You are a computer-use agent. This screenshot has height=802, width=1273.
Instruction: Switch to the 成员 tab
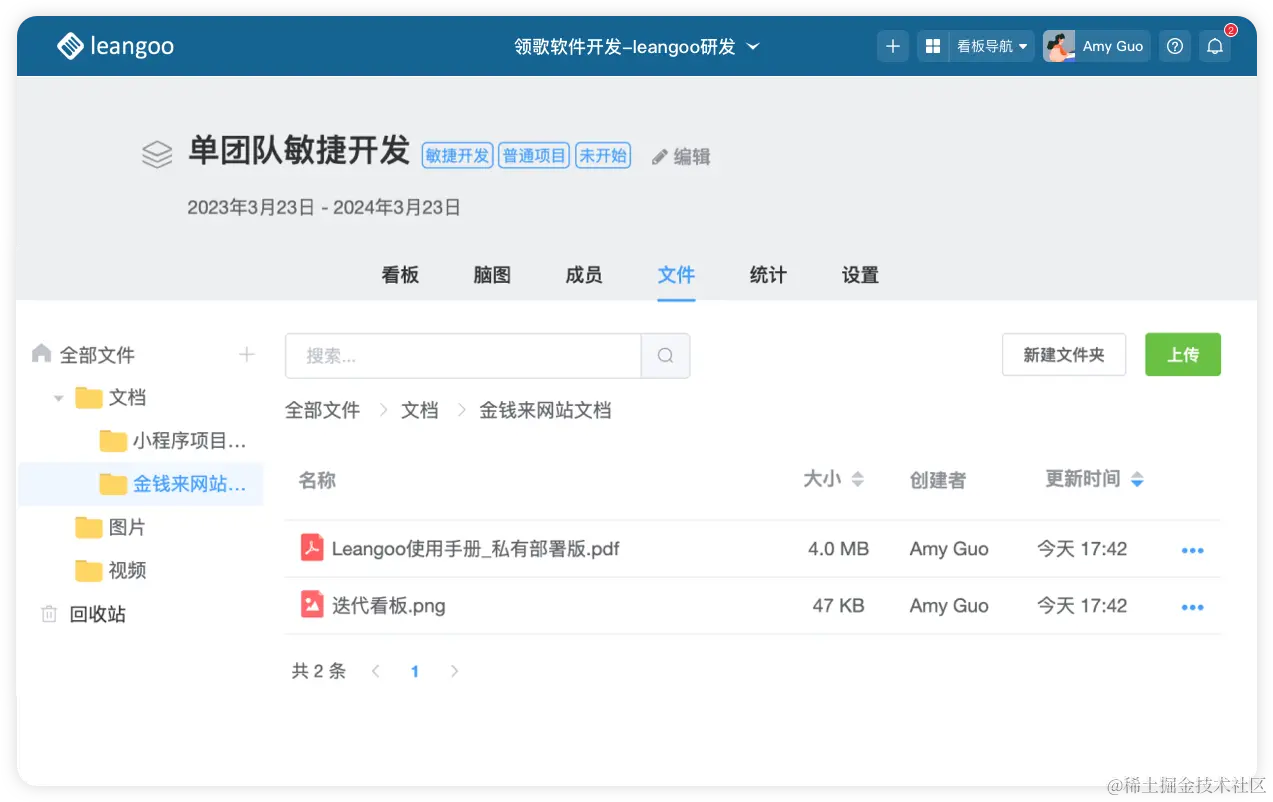tap(584, 275)
